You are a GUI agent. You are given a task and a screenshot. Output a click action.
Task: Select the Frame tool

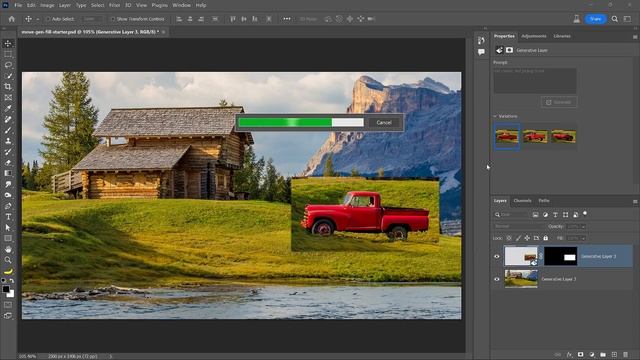point(8,98)
